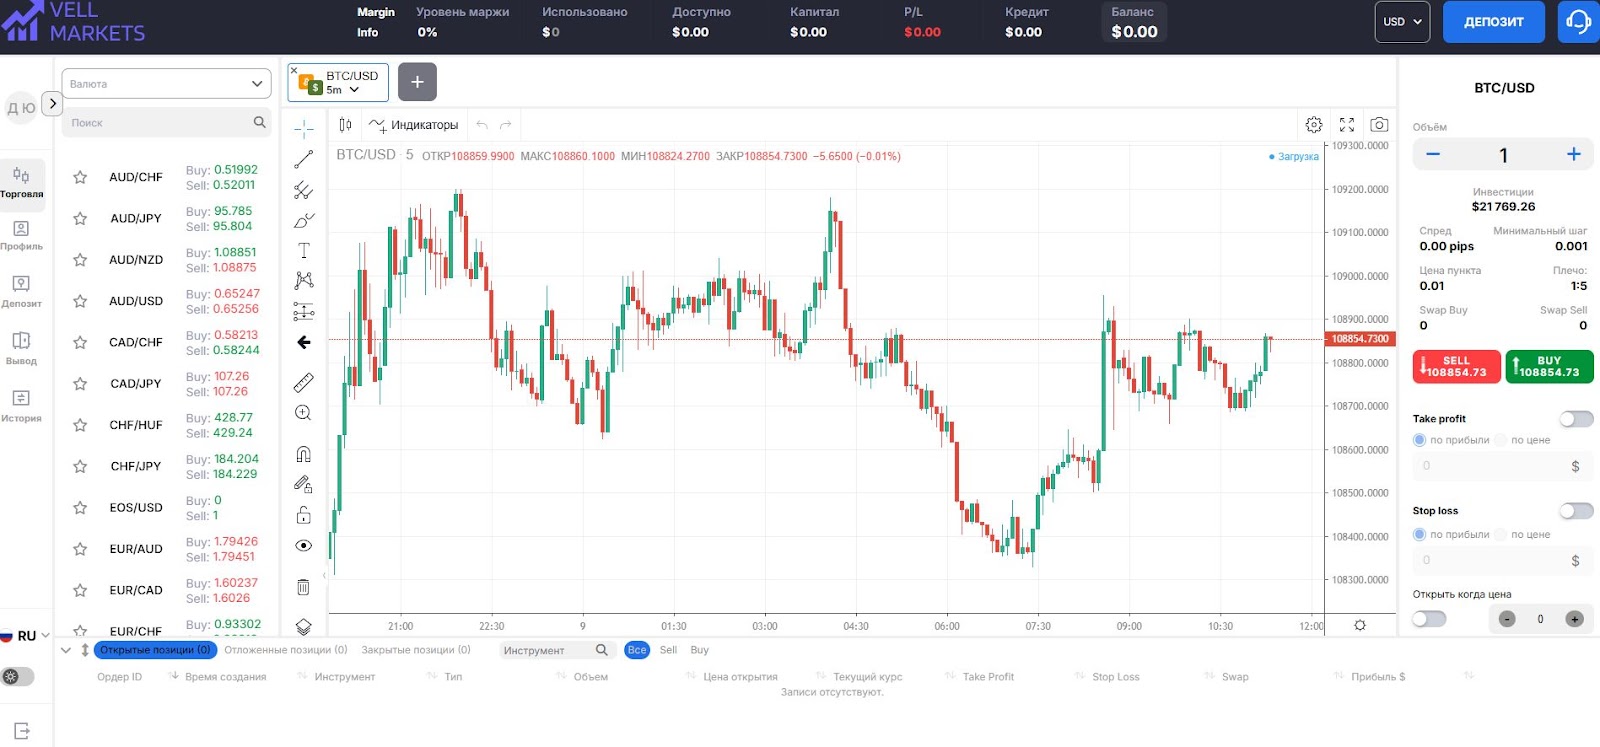Select the trend line drawing tool
Screen dimensions: 1600x747
pyautogui.click(x=304, y=159)
